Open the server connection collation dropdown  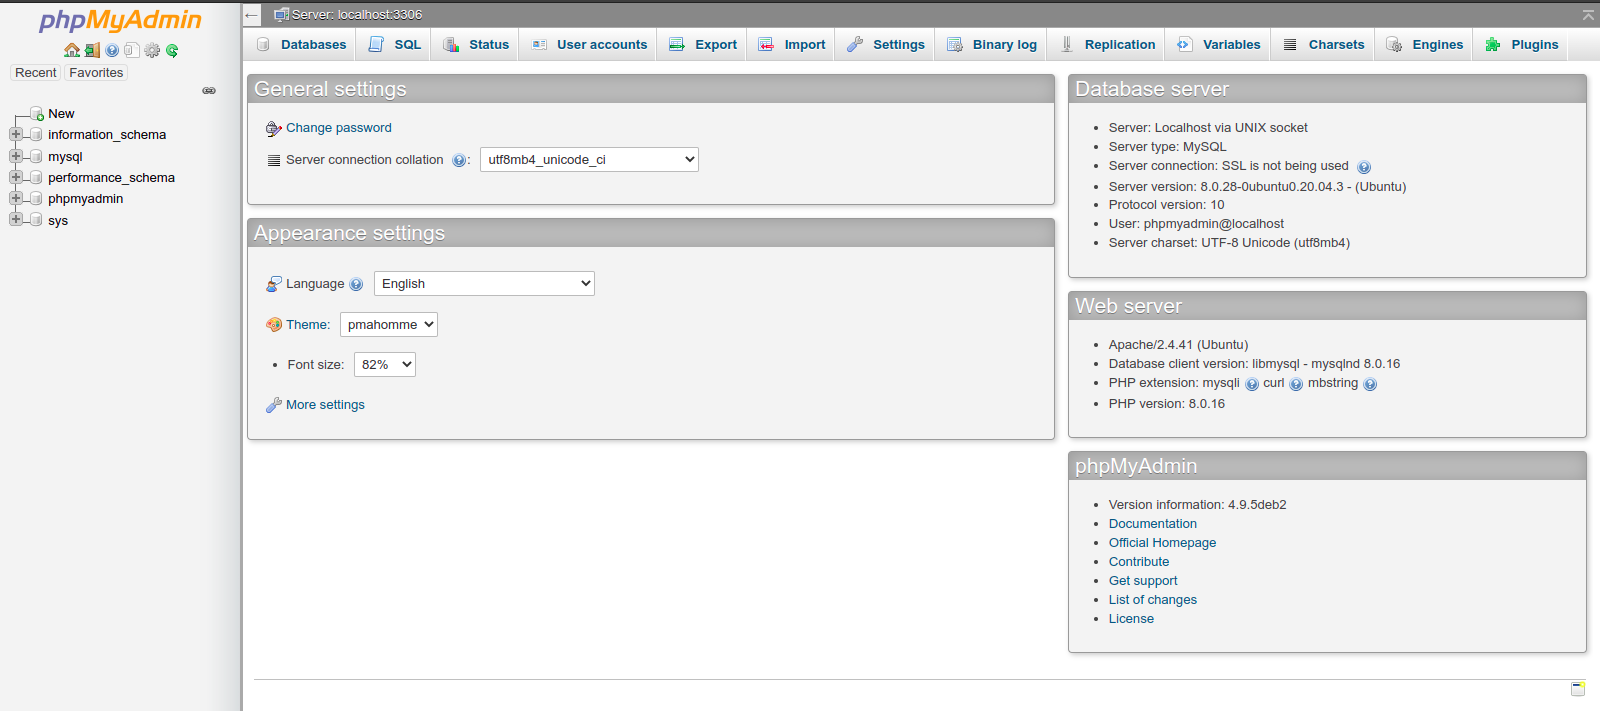(x=589, y=160)
